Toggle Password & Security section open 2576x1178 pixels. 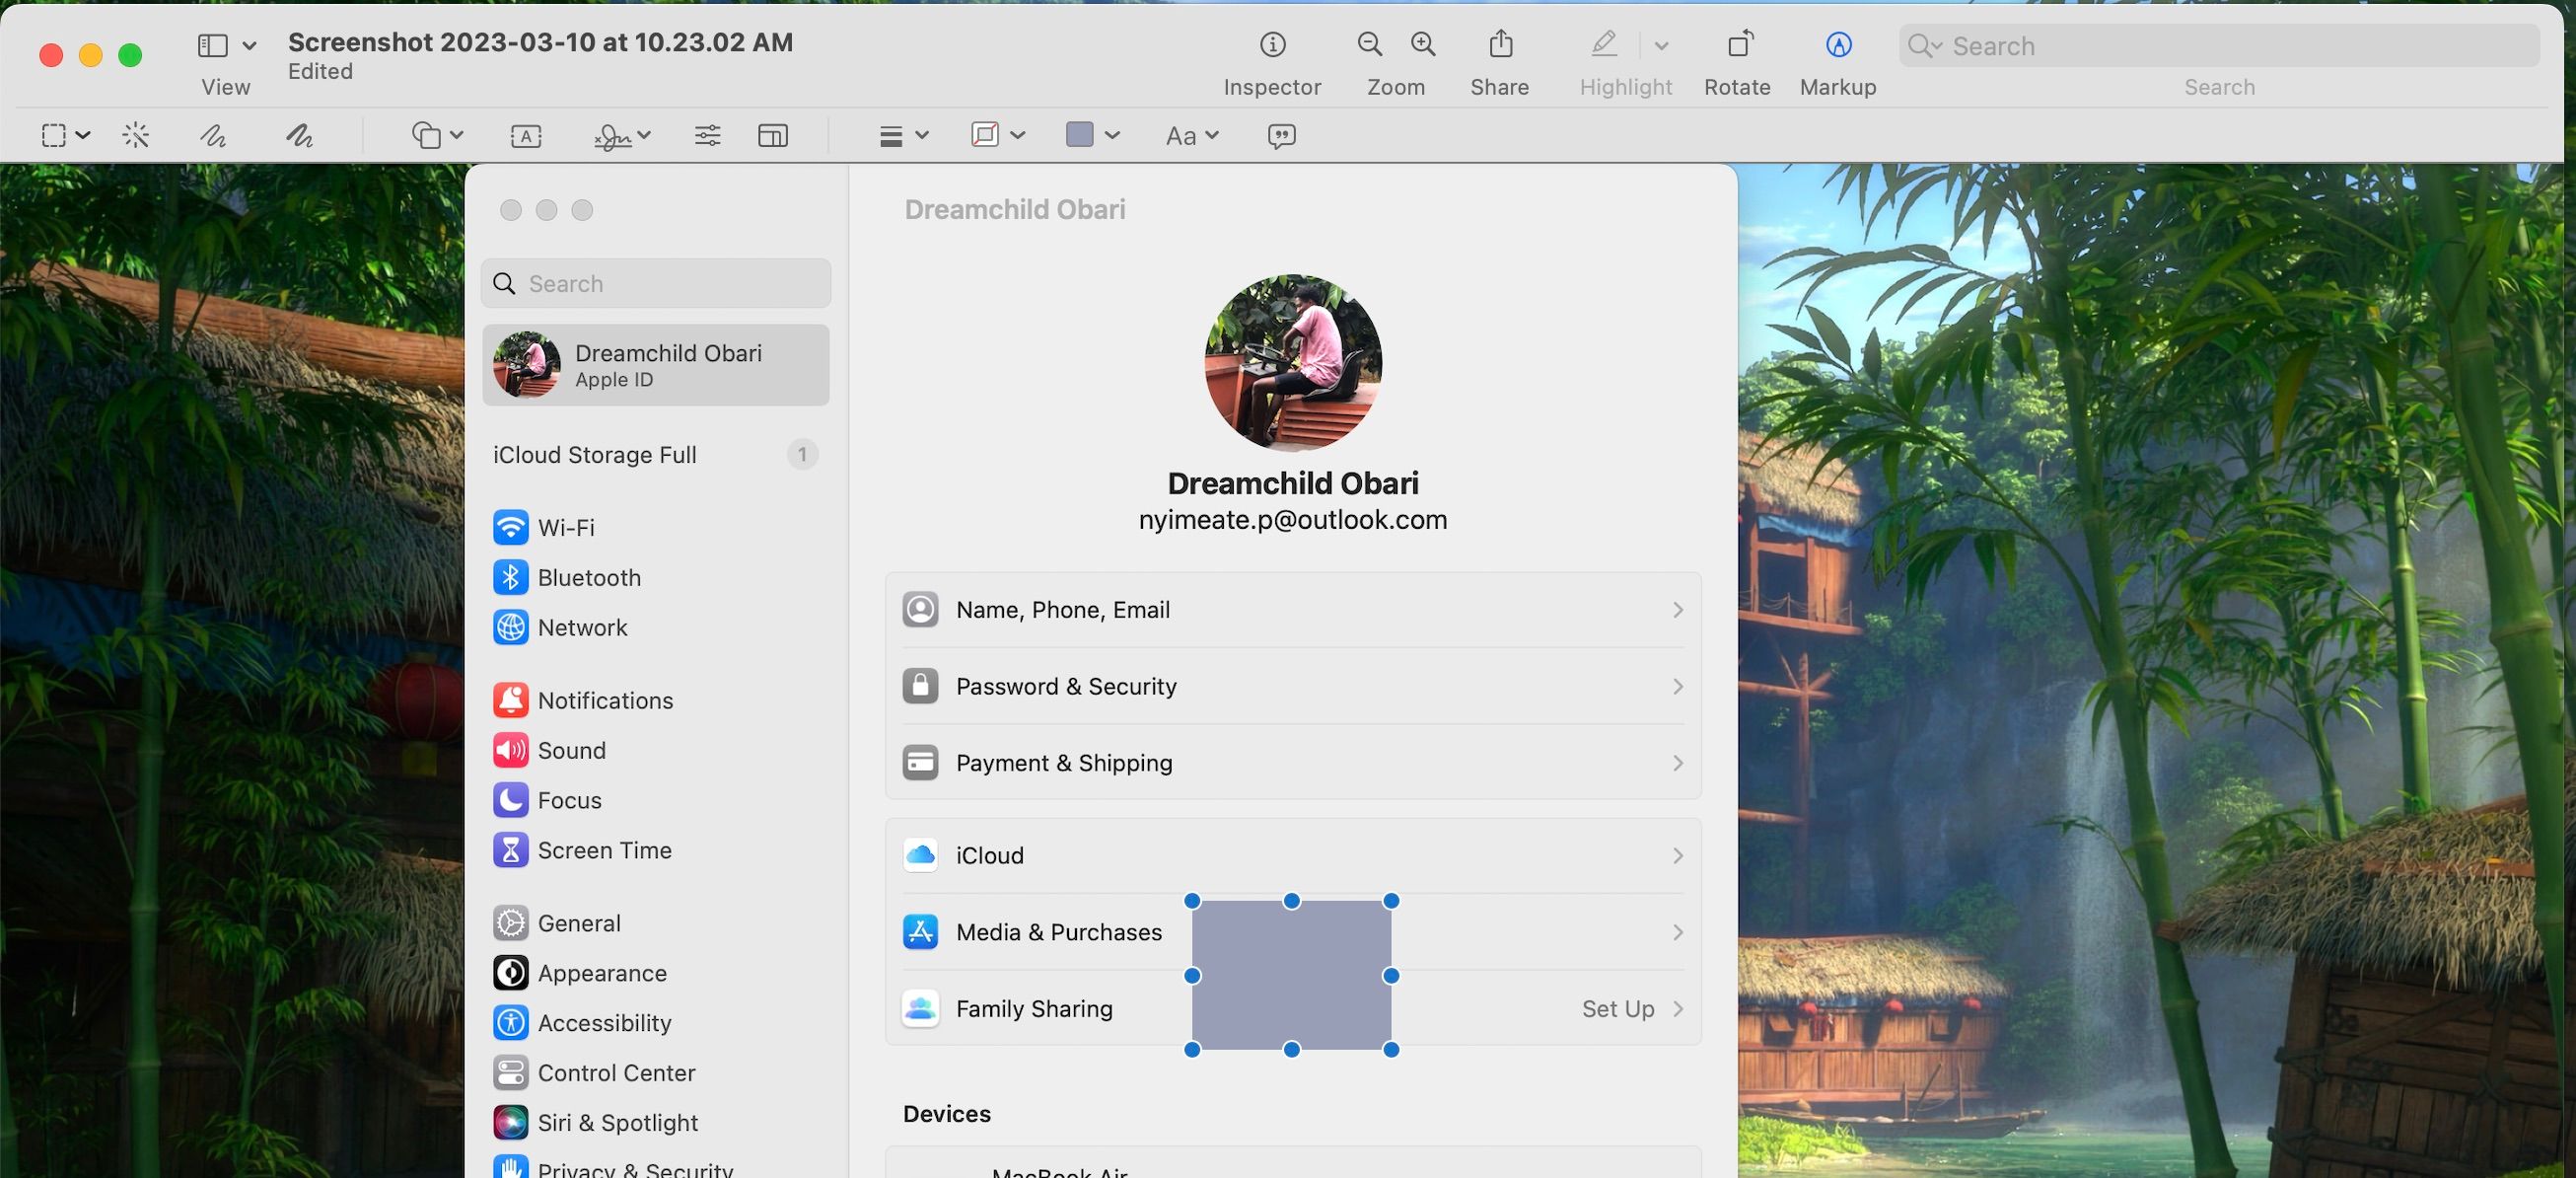click(1293, 685)
